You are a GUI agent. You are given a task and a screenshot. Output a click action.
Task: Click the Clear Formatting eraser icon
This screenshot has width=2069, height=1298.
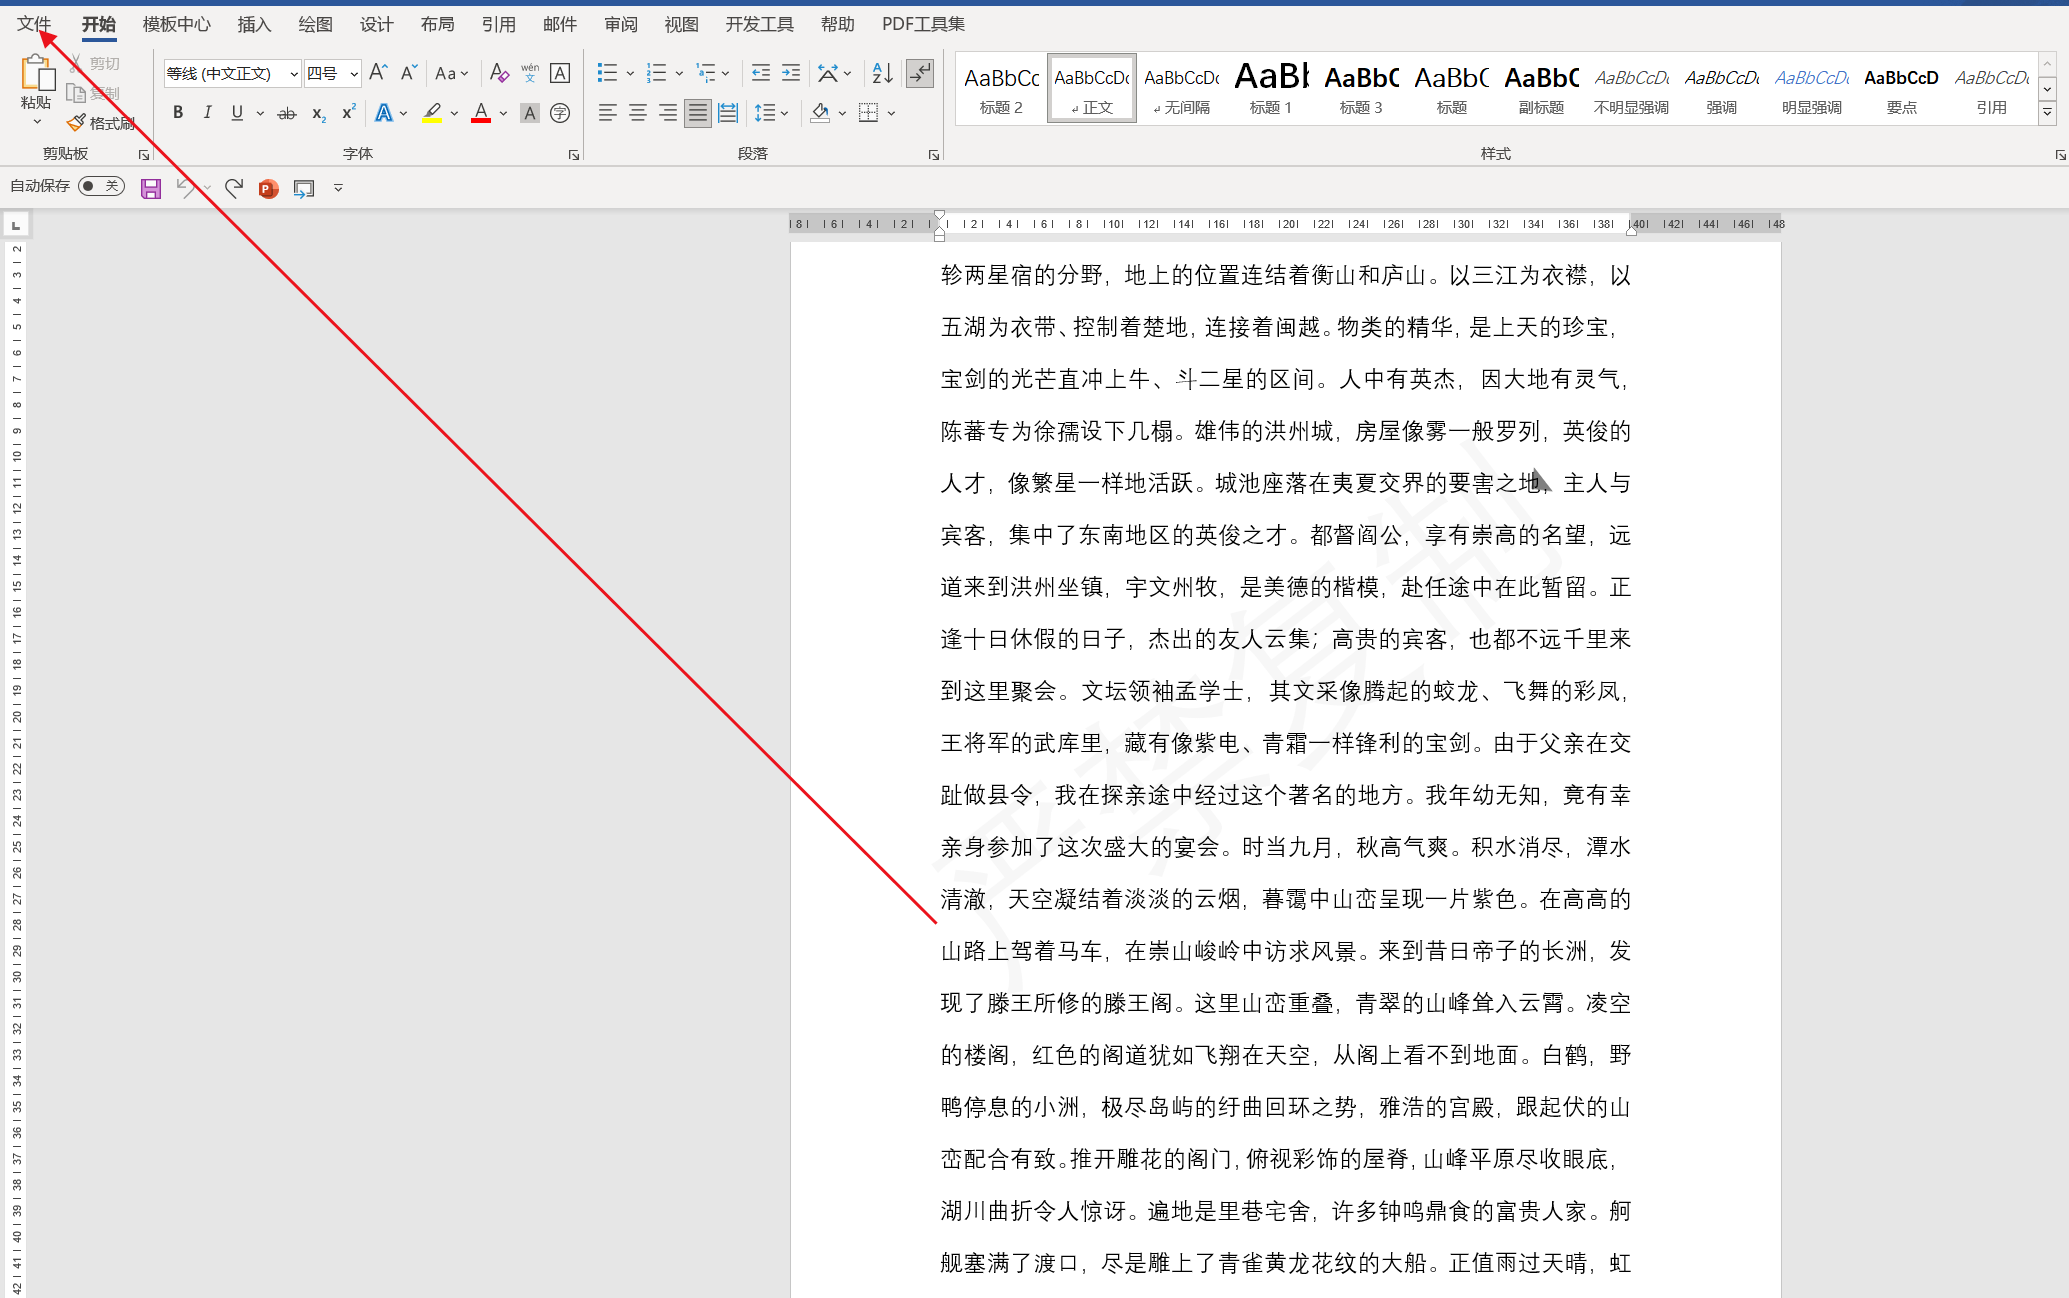(498, 73)
